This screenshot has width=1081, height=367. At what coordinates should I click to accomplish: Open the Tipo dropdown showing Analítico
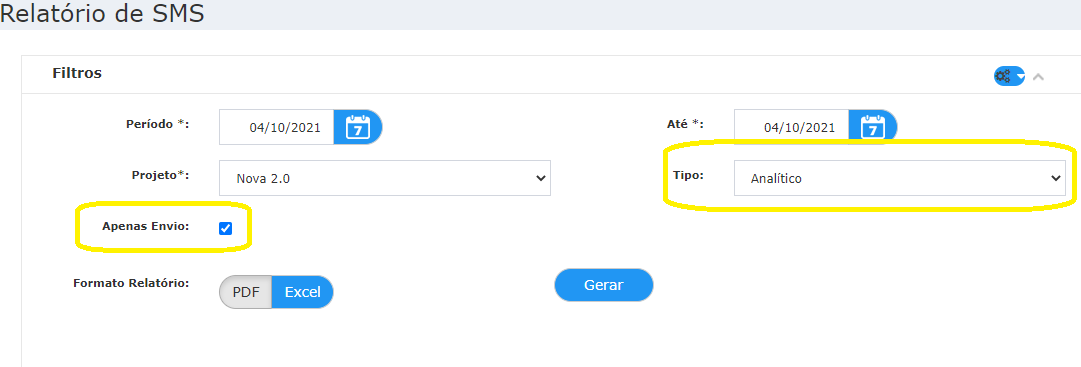click(900, 178)
